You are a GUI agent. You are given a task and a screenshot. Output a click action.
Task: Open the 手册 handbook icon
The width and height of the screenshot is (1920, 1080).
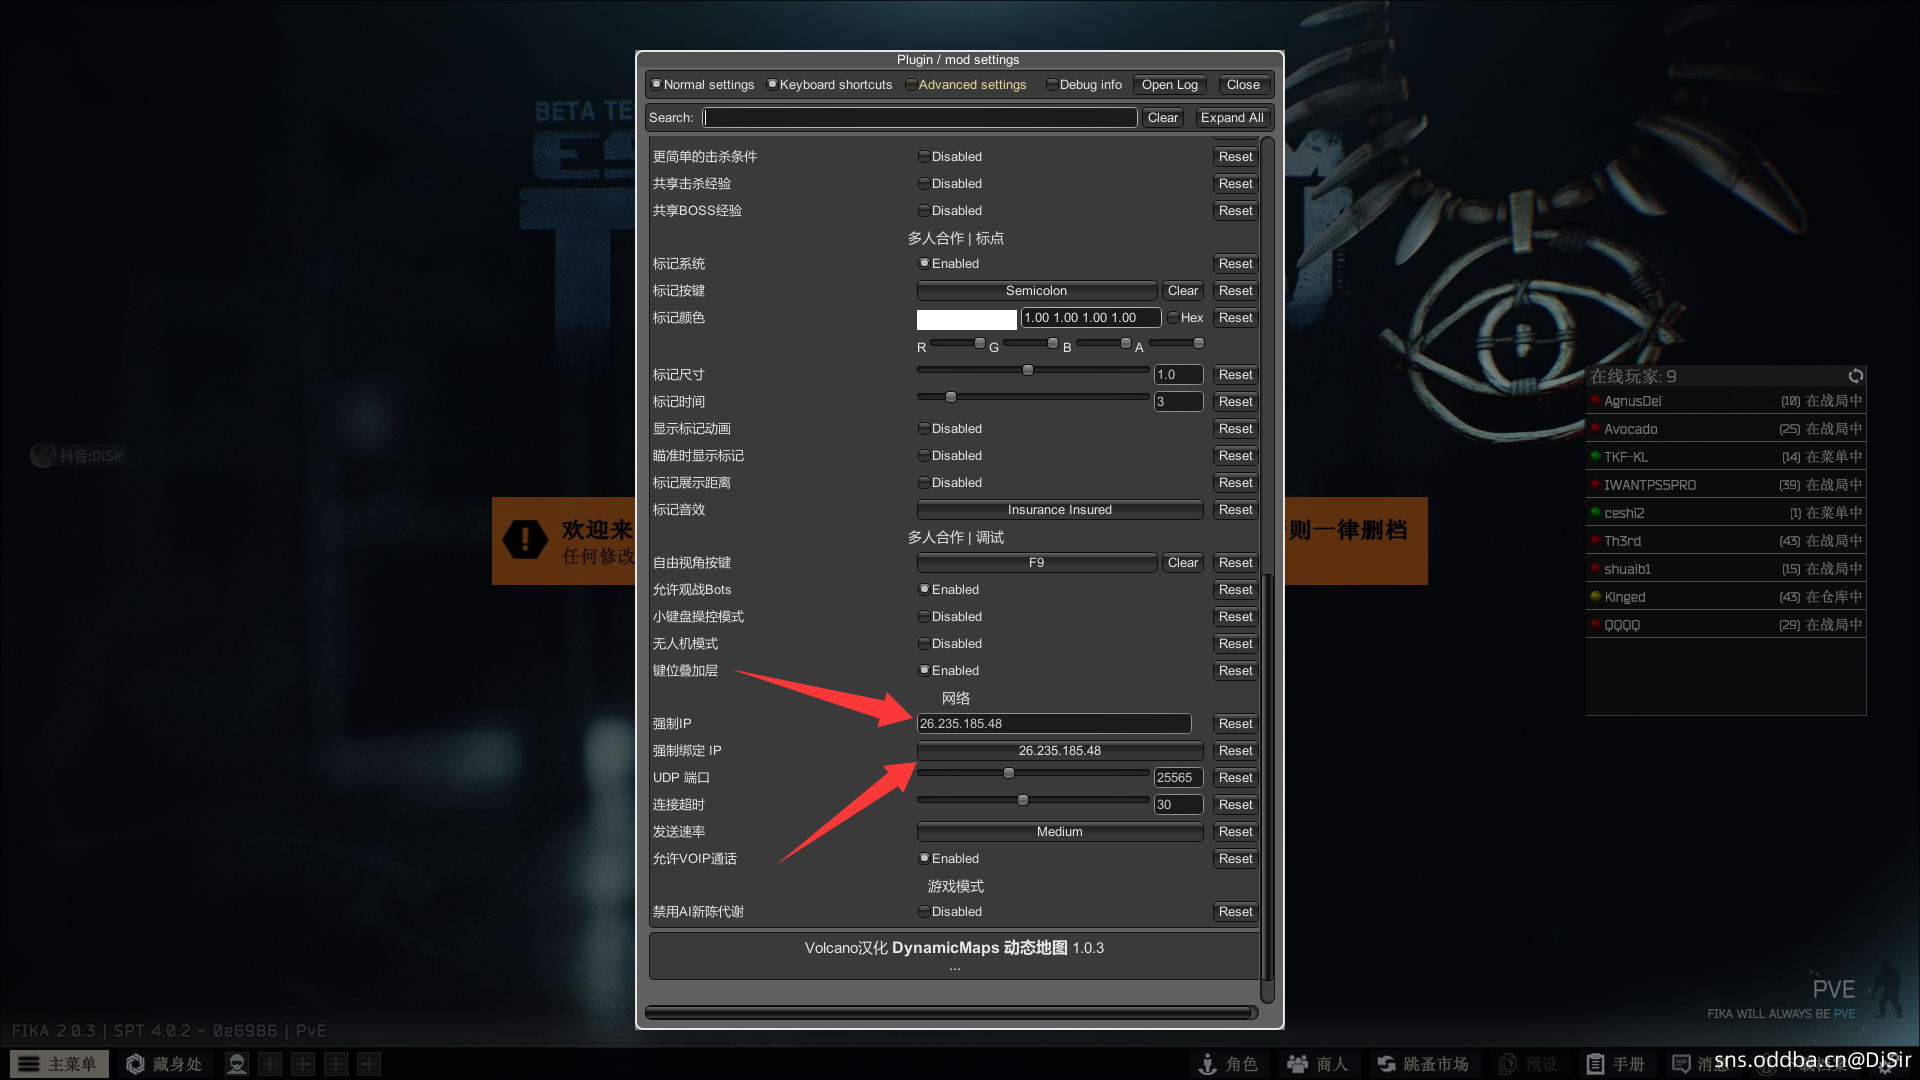[x=1596, y=1064]
